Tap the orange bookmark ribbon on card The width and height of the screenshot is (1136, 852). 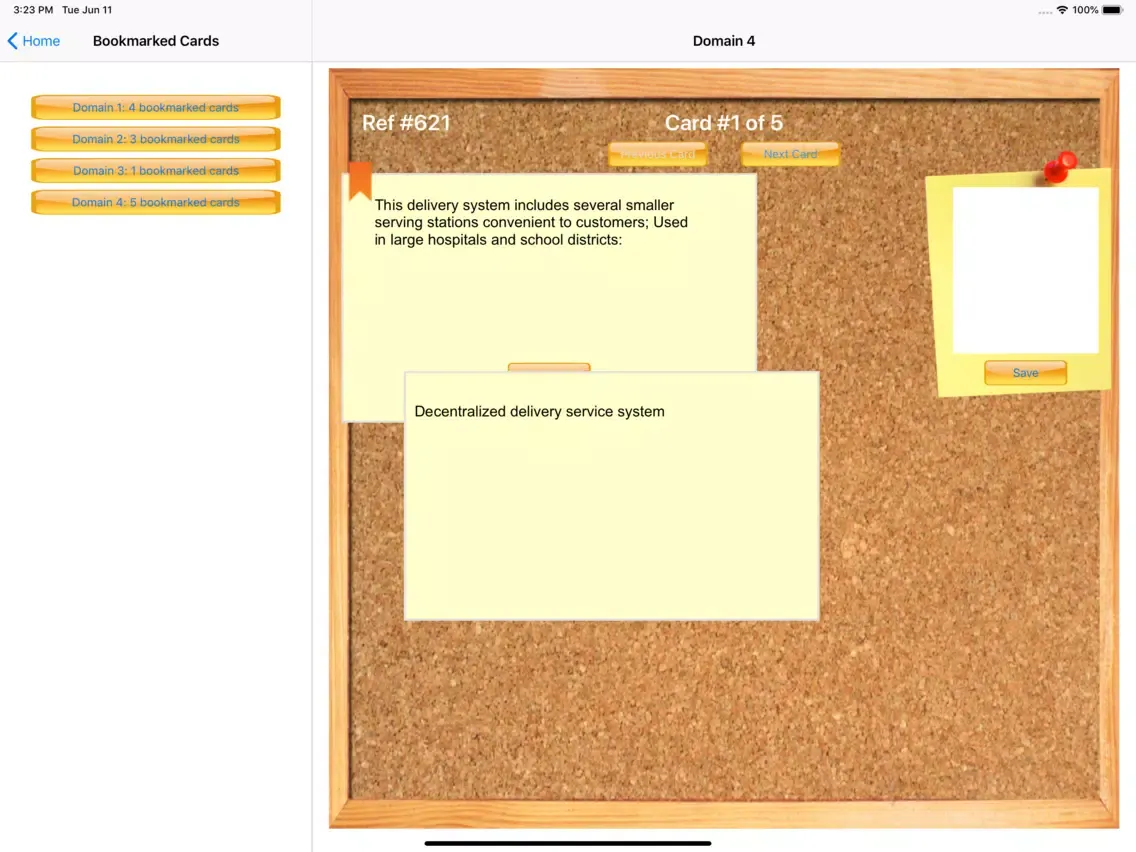click(x=360, y=180)
